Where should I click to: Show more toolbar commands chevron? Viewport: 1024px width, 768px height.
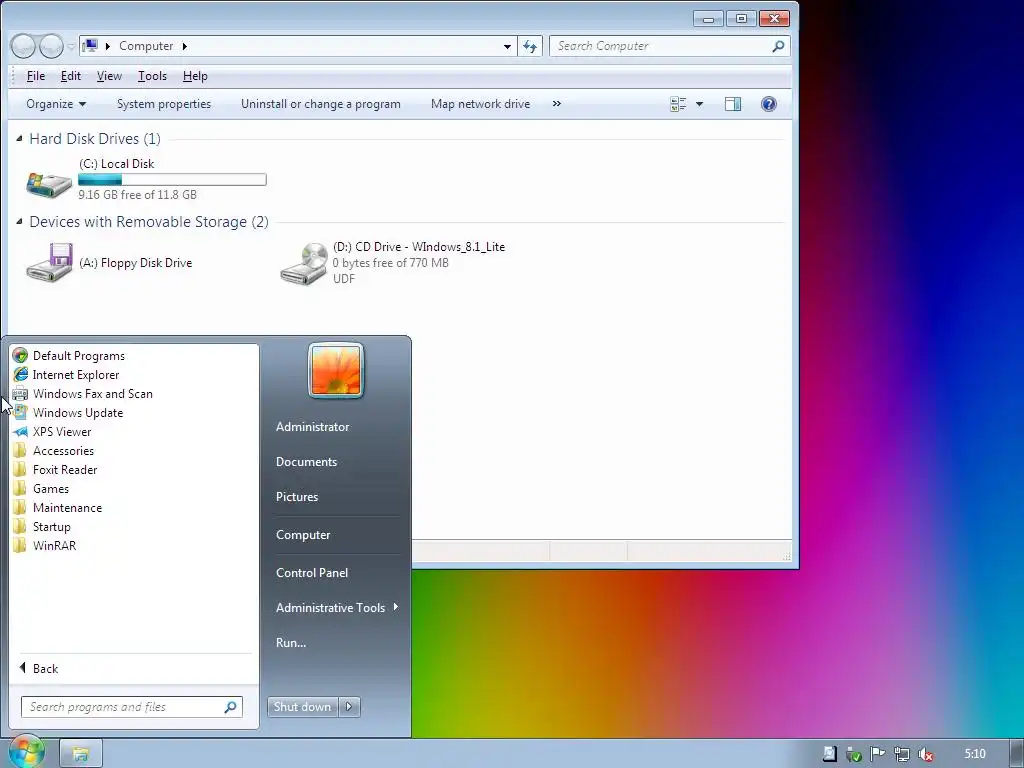(556, 103)
